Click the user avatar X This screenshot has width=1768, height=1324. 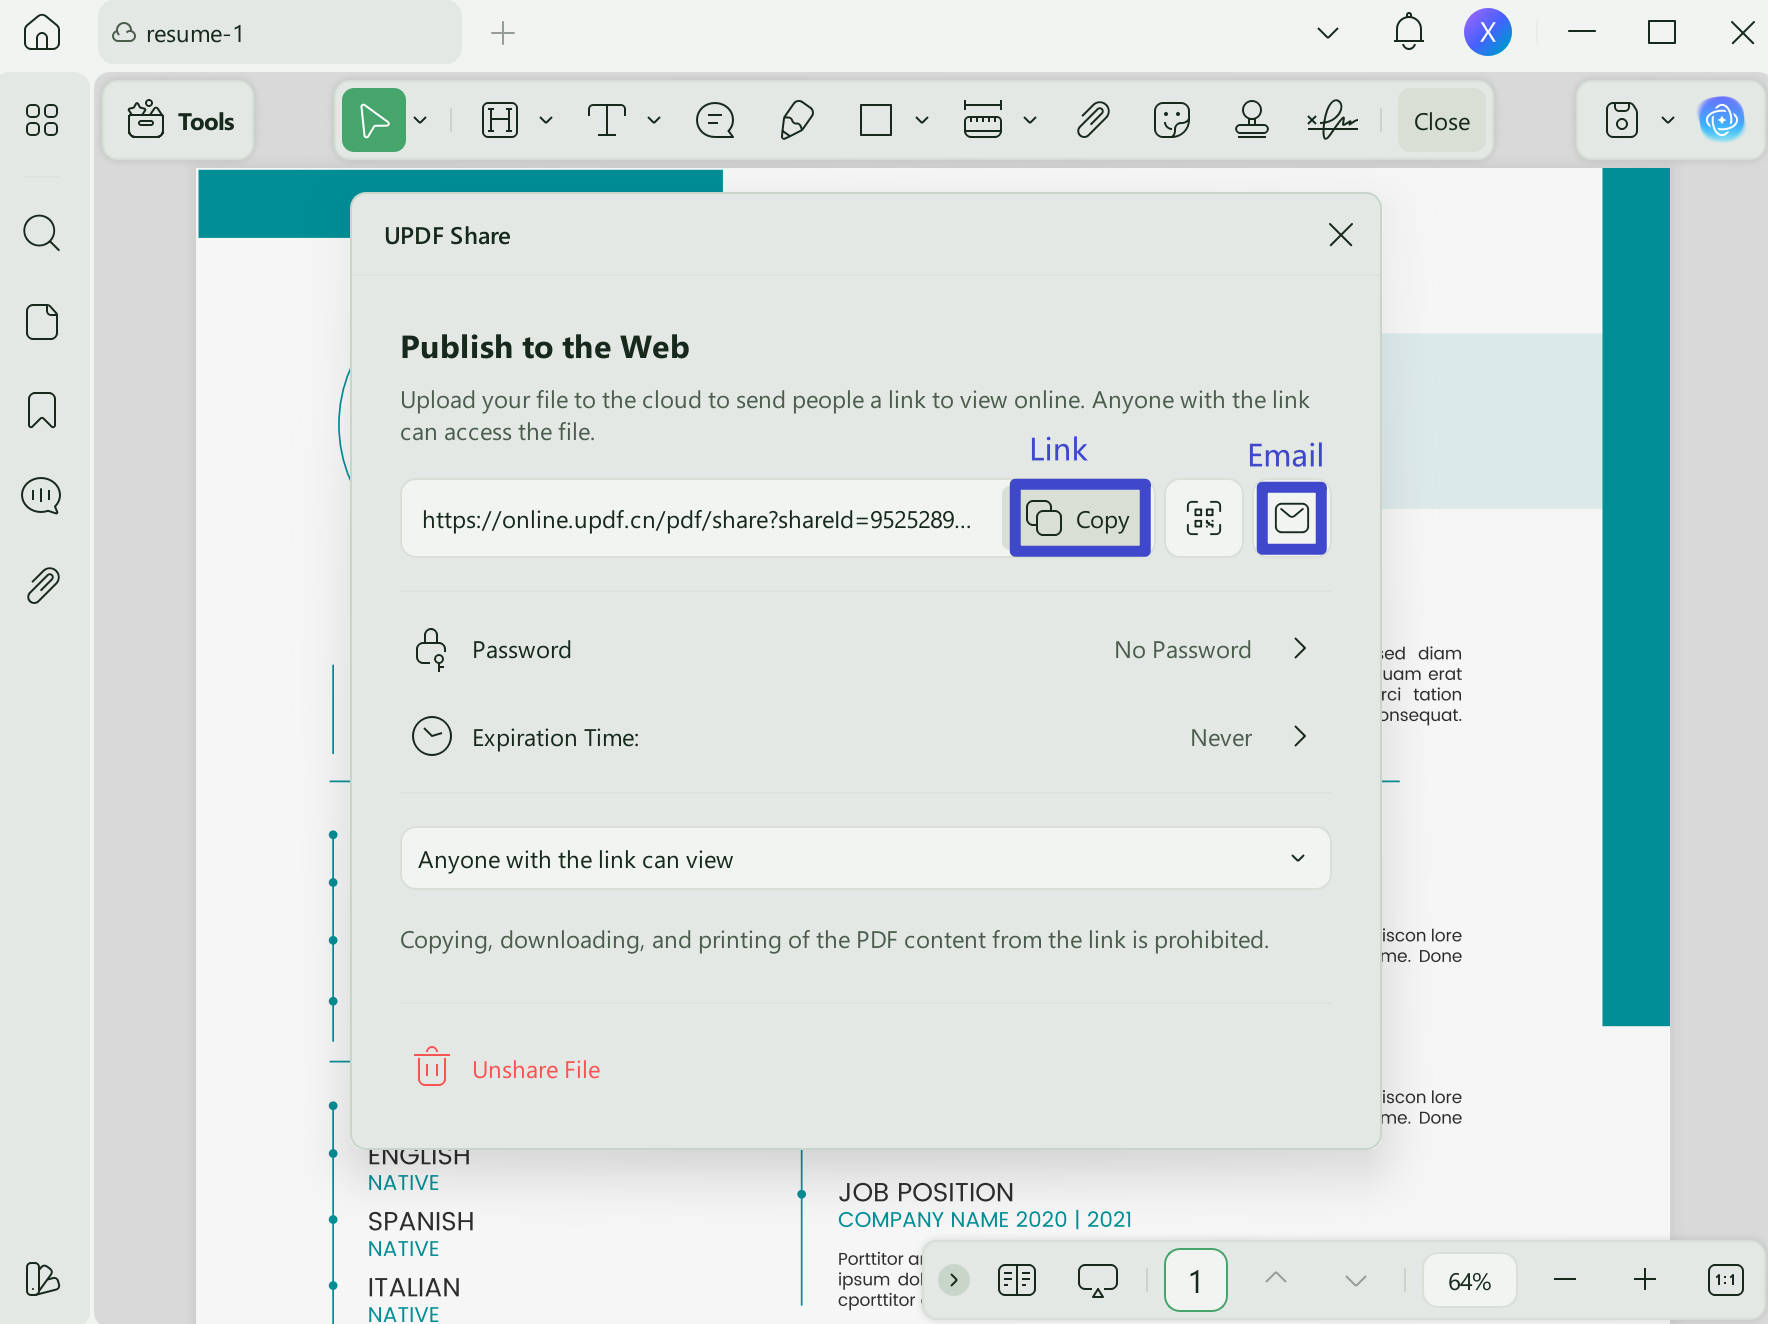[1487, 32]
